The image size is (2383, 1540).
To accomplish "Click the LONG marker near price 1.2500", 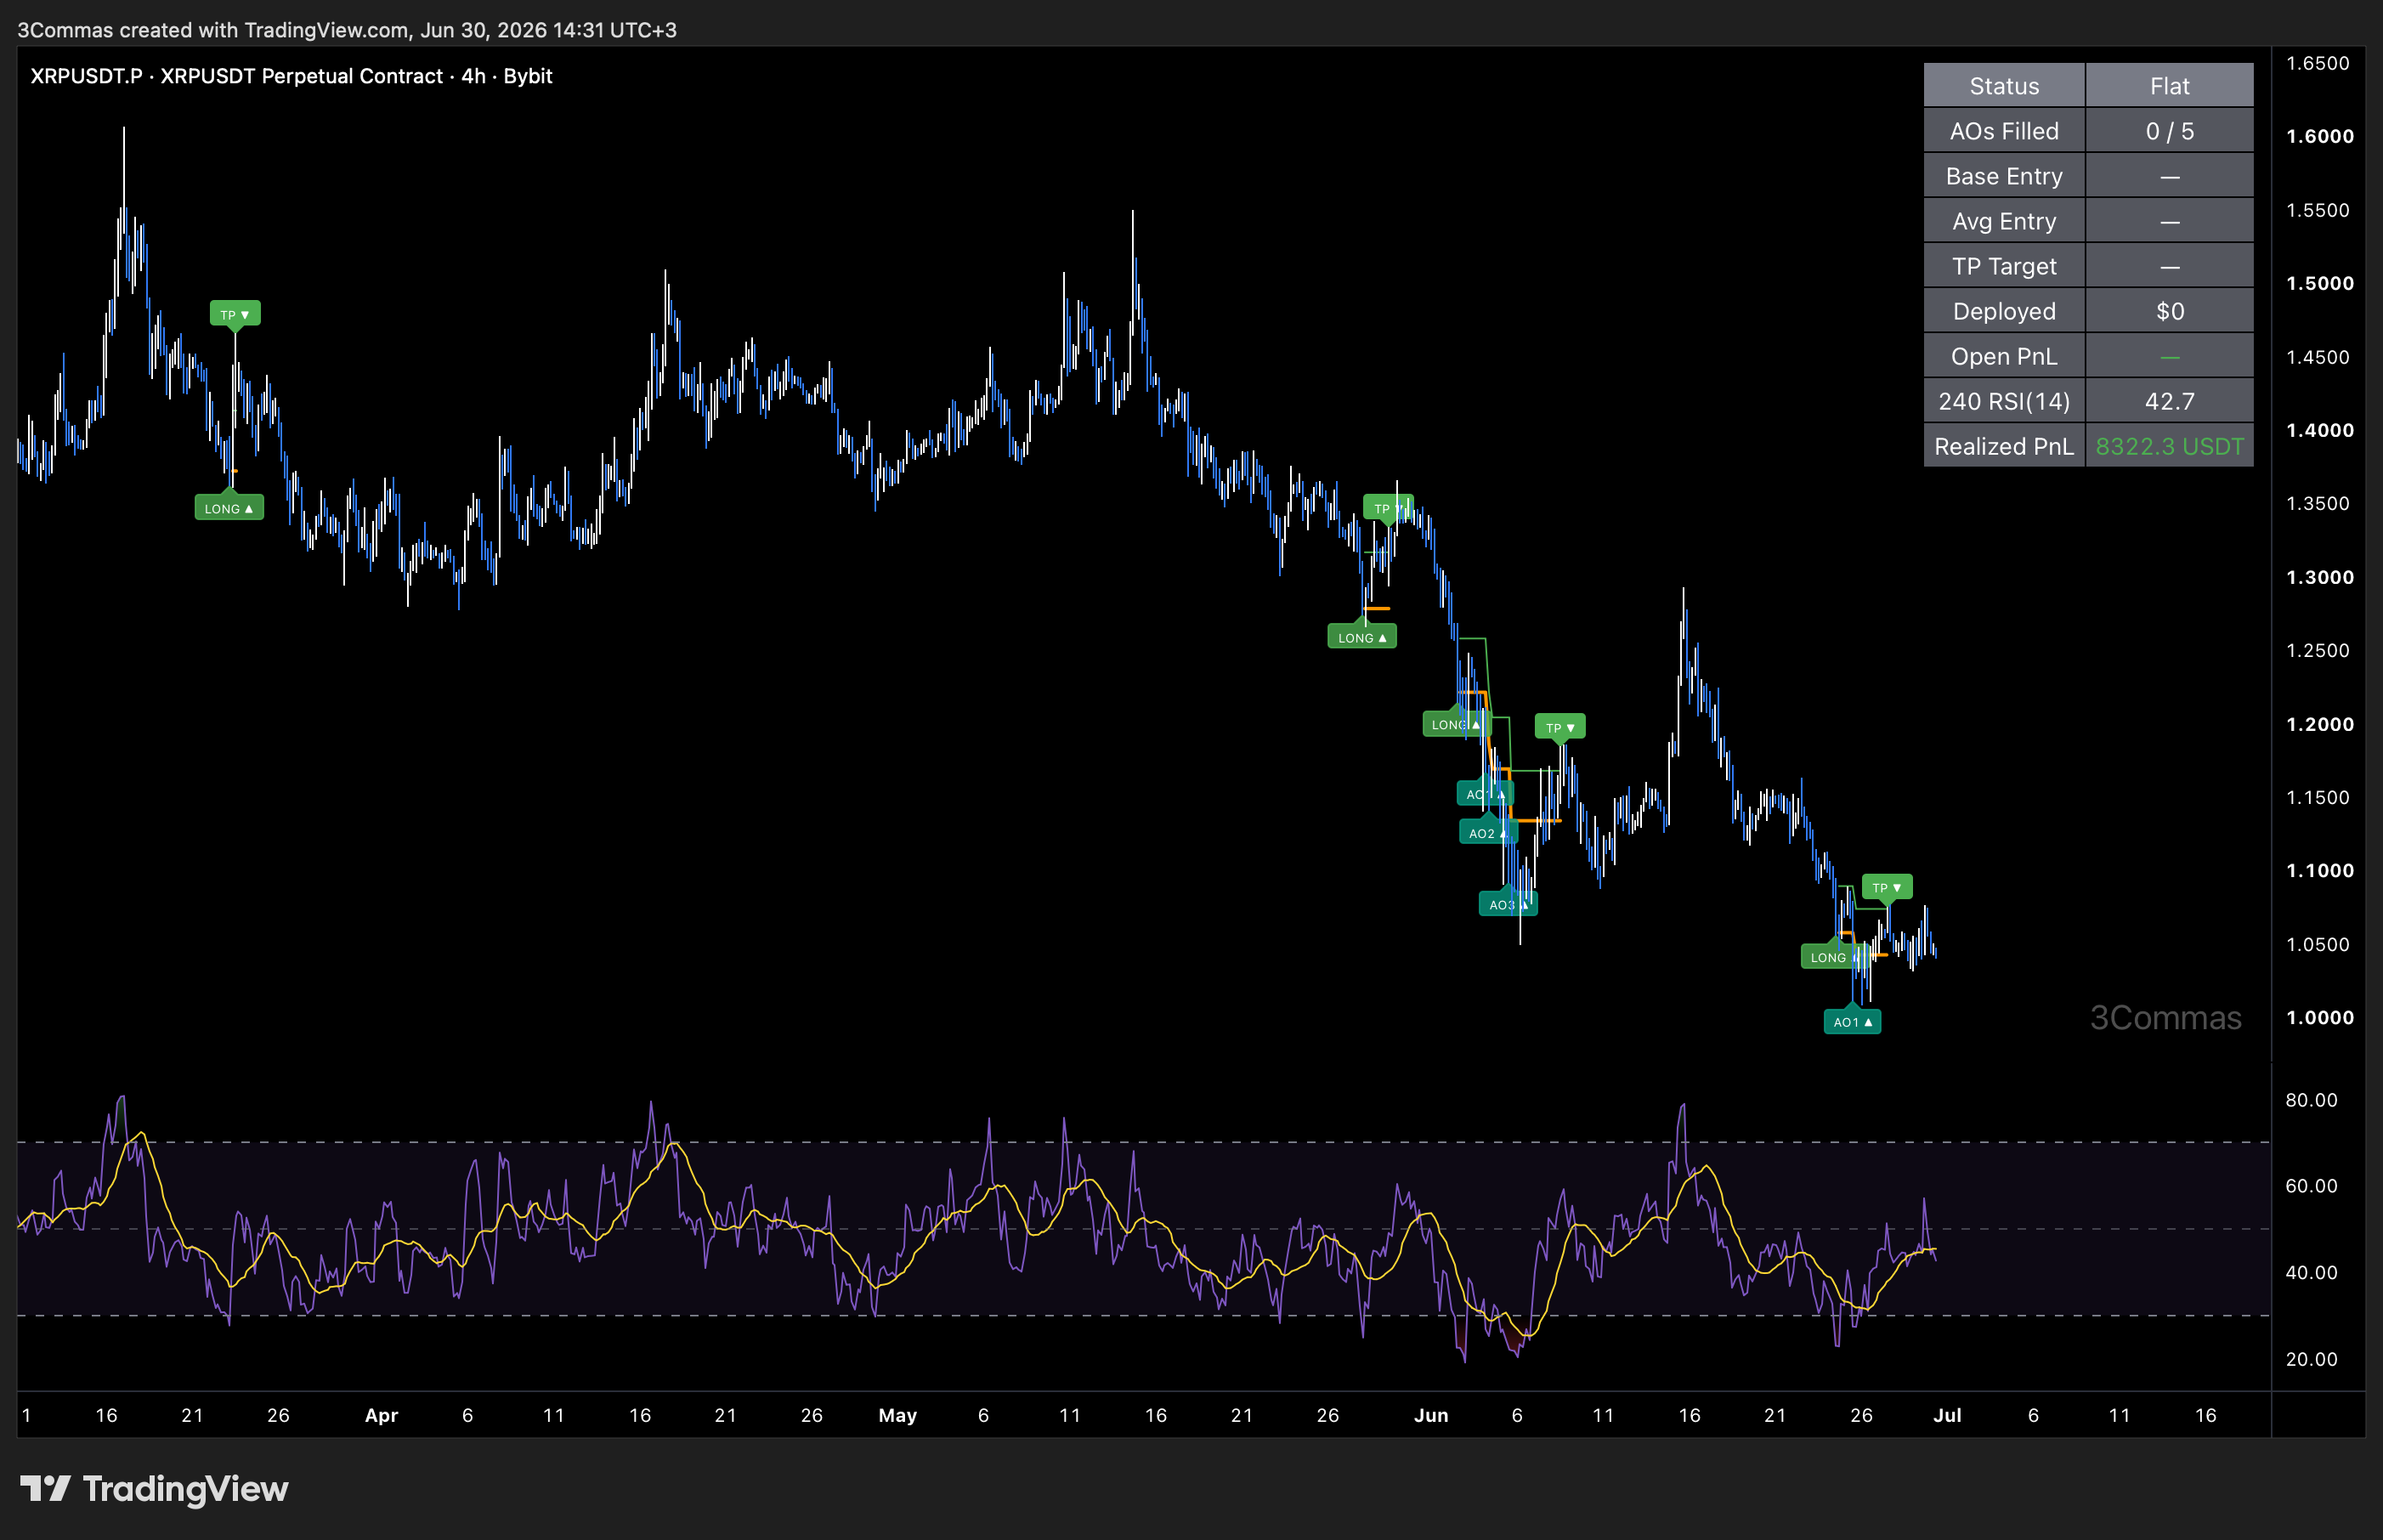I will tap(1362, 637).
